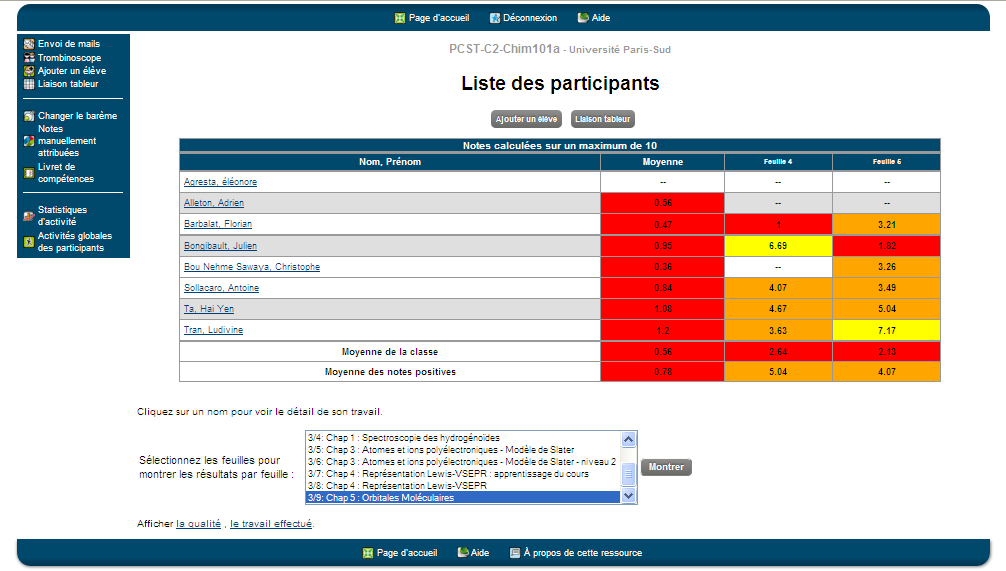Click the 'la qualité' link

(198, 524)
